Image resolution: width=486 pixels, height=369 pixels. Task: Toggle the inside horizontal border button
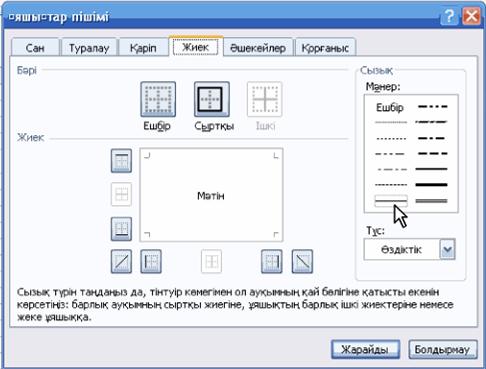121,194
